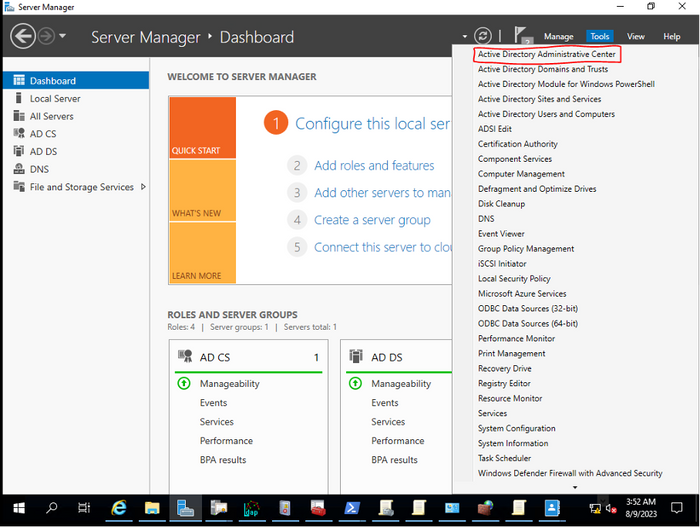700x527 pixels.
Task: Open Registry Editor from Tools menu
Action: tap(504, 383)
